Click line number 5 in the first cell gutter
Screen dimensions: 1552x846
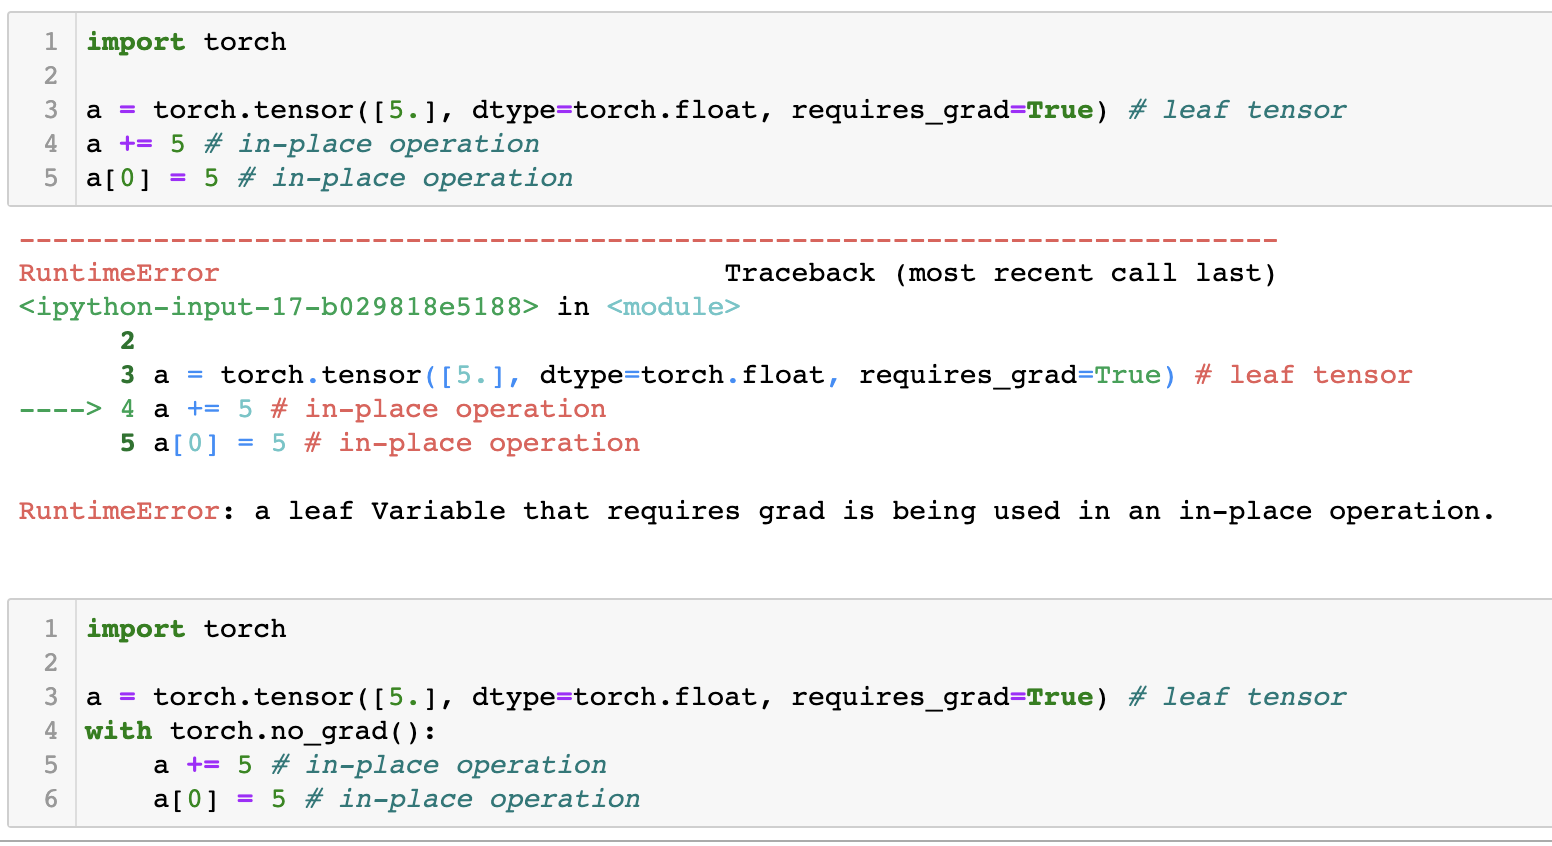(x=51, y=178)
